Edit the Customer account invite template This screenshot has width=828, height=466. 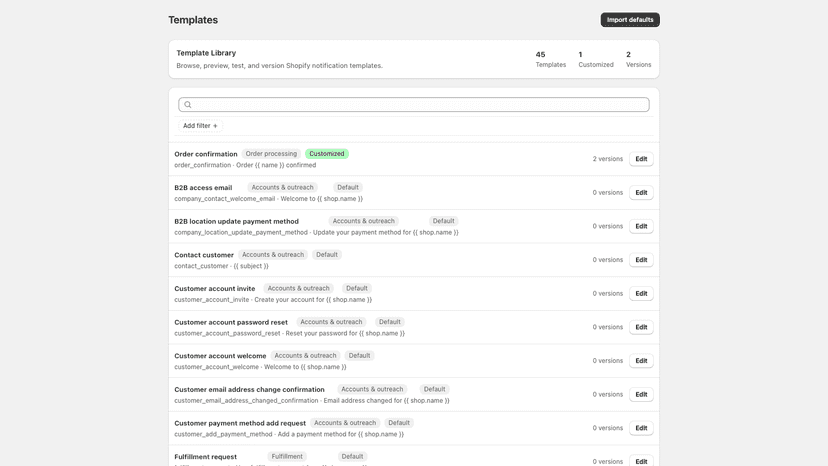tap(641, 294)
